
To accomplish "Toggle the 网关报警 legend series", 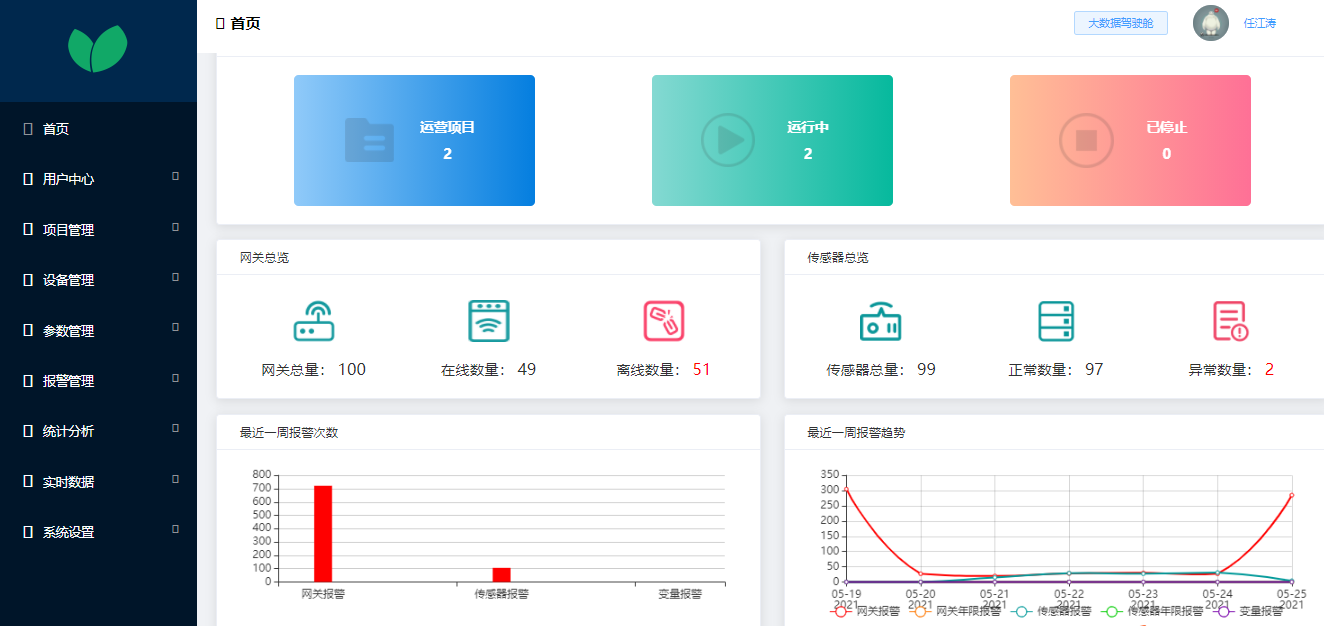I will 868,611.
